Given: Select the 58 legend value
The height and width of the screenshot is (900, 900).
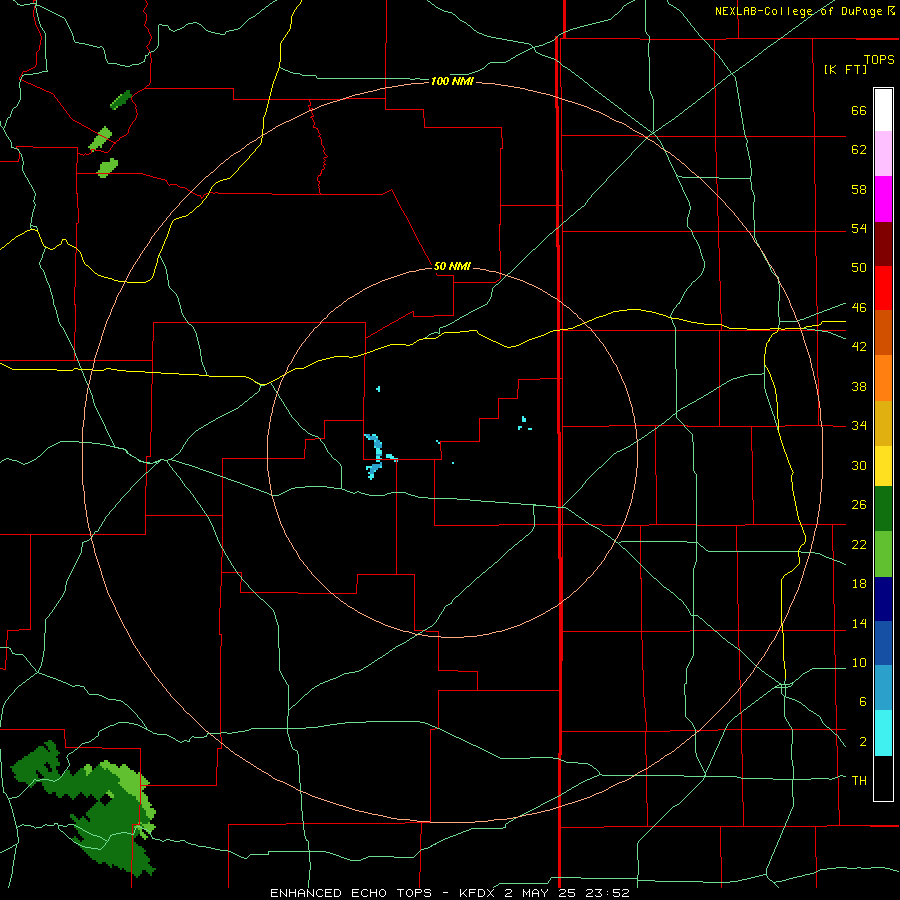Looking at the screenshot, I should pos(859,189).
